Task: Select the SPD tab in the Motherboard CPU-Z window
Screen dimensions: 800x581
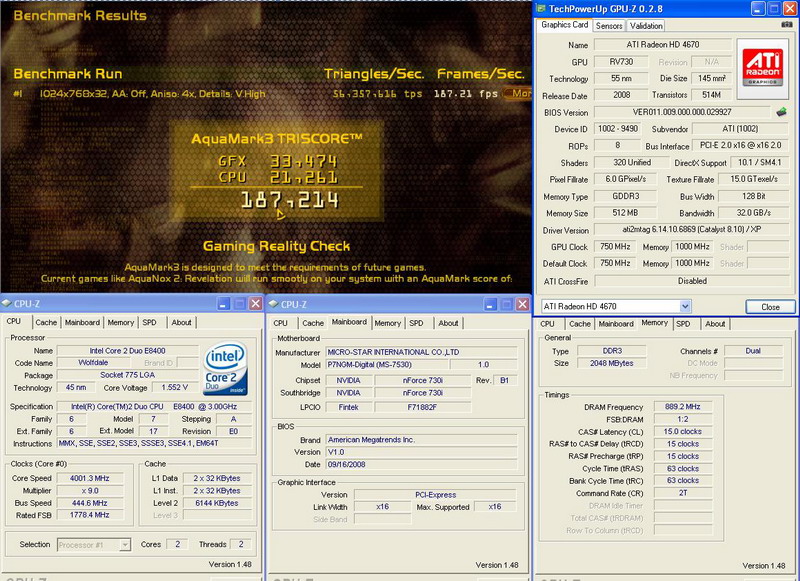Action: pyautogui.click(x=416, y=323)
